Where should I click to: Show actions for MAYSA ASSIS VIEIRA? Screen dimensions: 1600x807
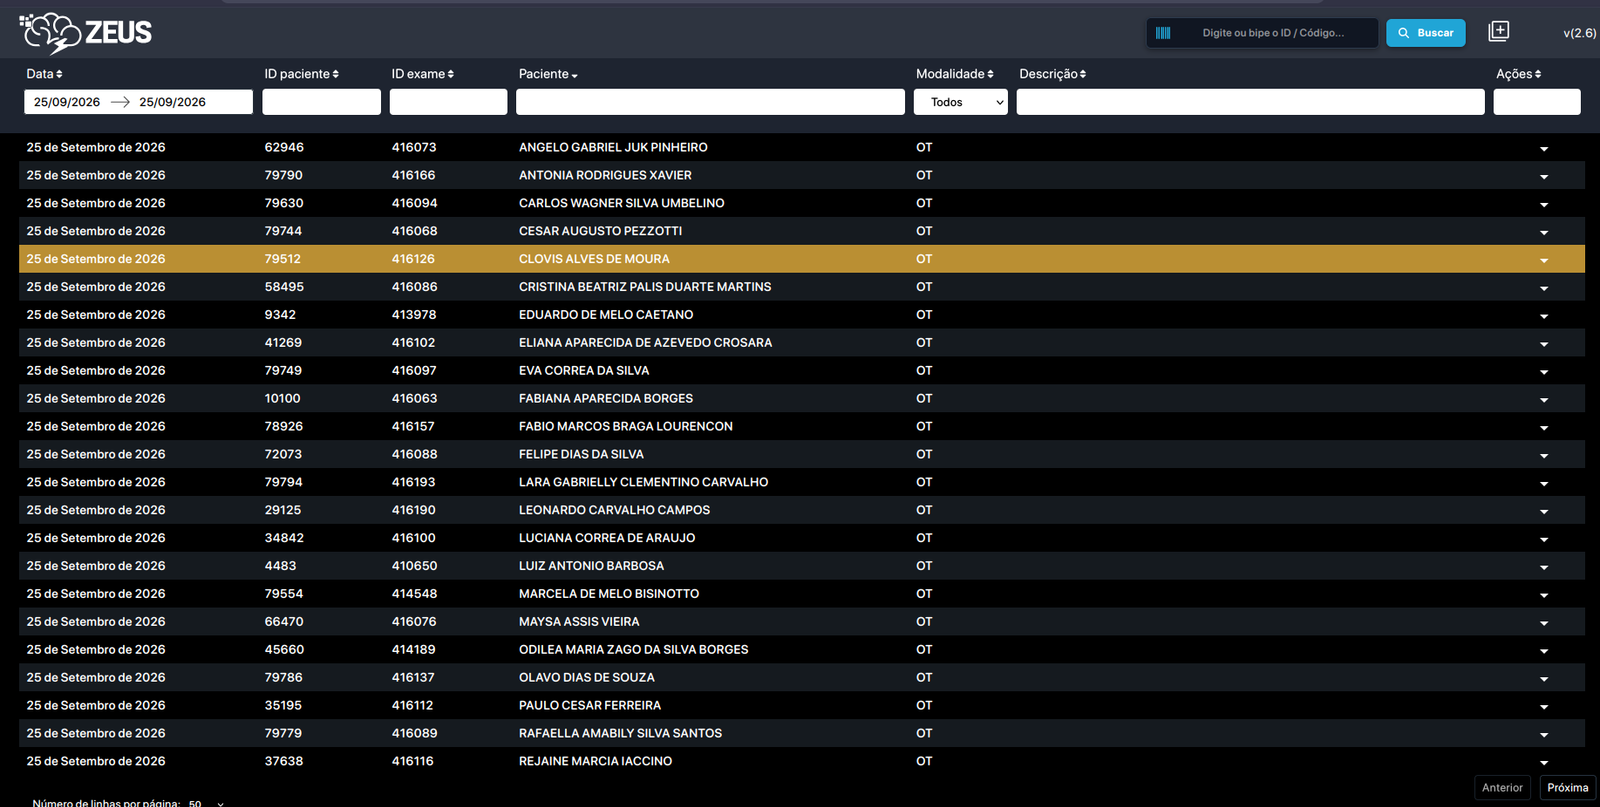tap(1544, 624)
